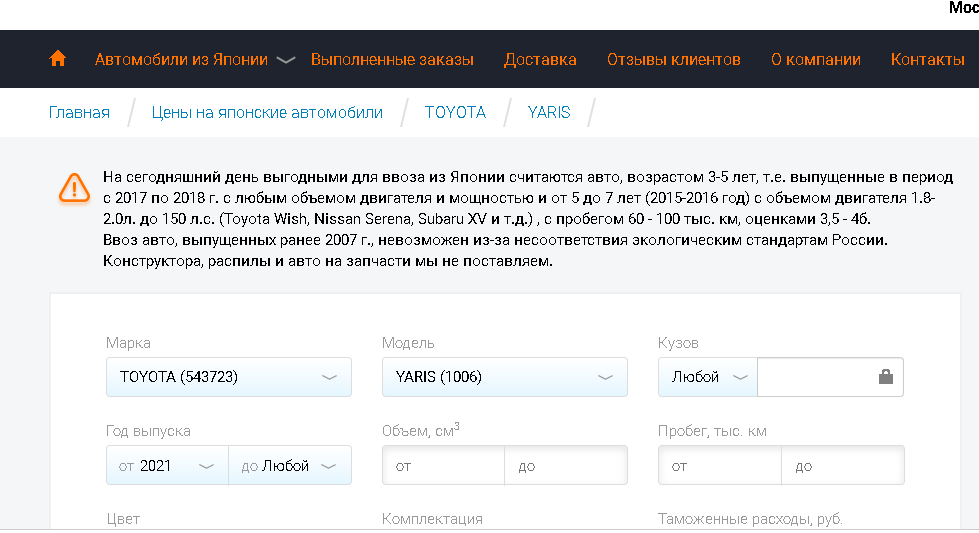This screenshot has width=979, height=533.
Task: Click the lock icon in body code field
Action: click(885, 377)
